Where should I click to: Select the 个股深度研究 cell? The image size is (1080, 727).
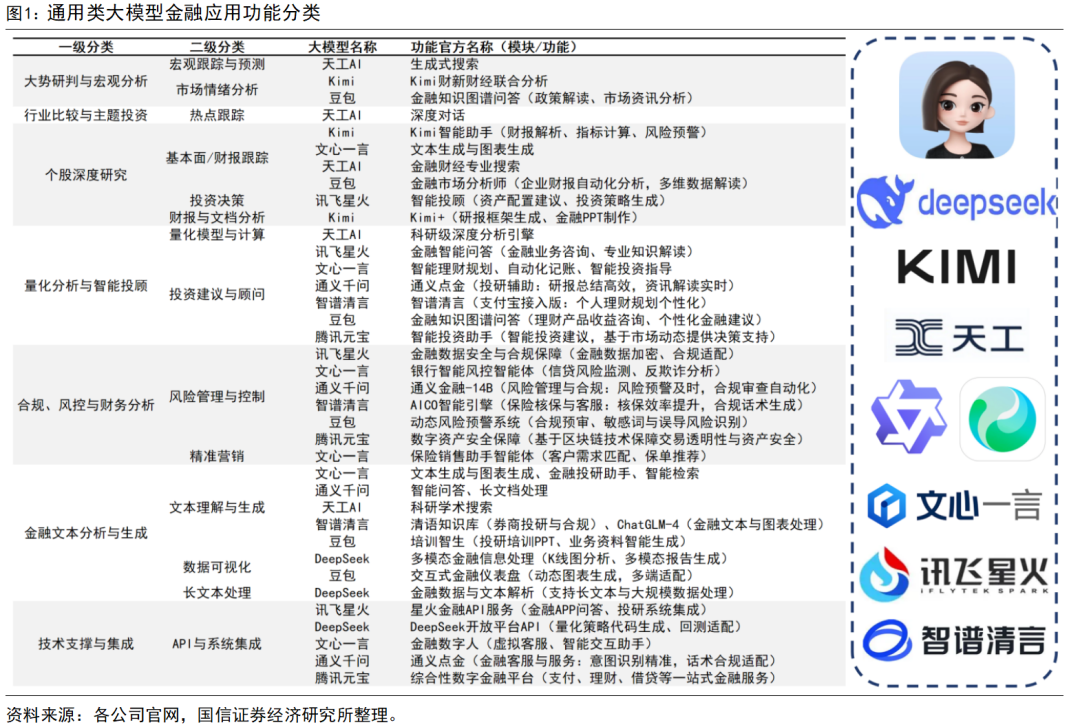point(86,175)
